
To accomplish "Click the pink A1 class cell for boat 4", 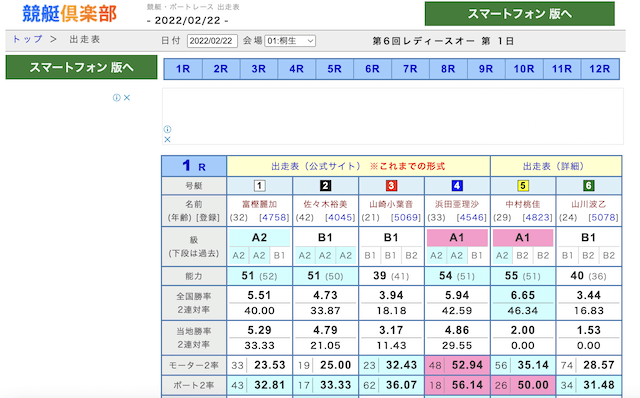I will pyautogui.click(x=457, y=238).
